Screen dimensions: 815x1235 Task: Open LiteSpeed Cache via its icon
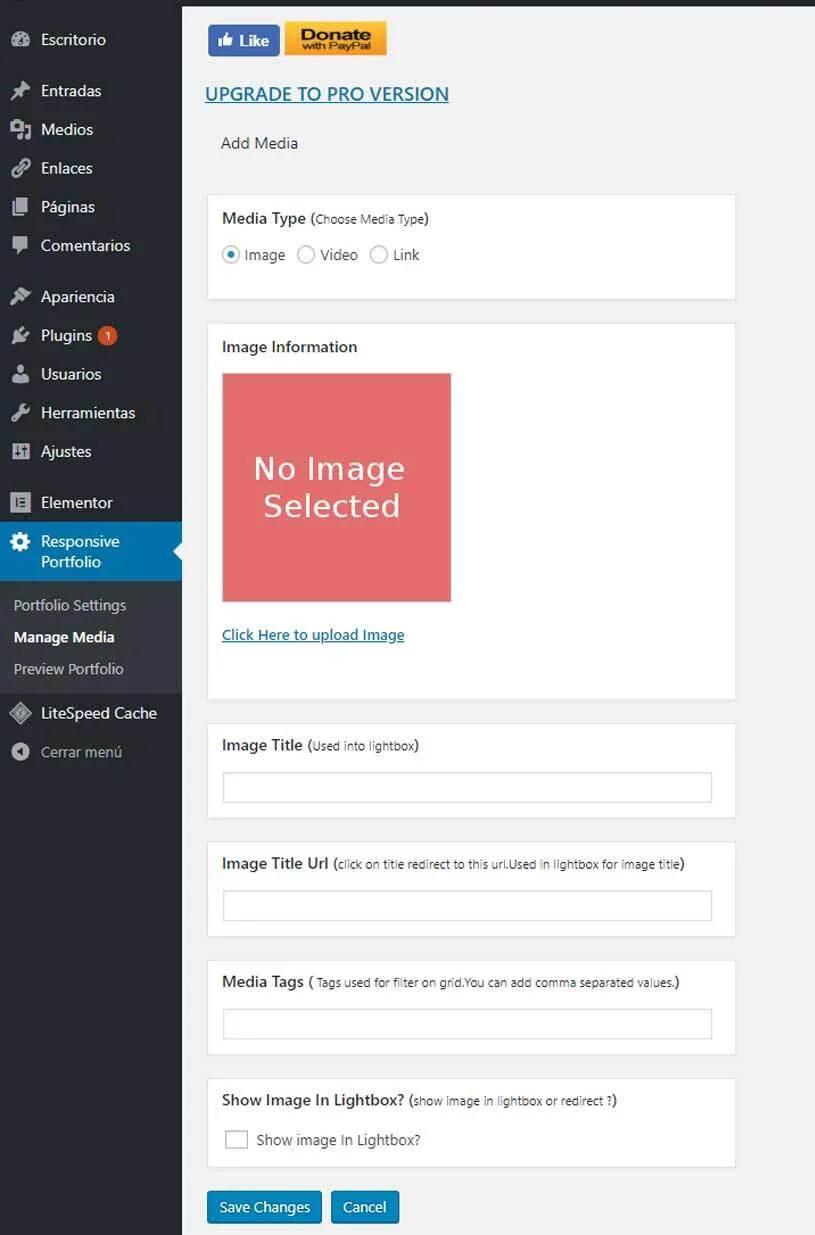(19, 712)
